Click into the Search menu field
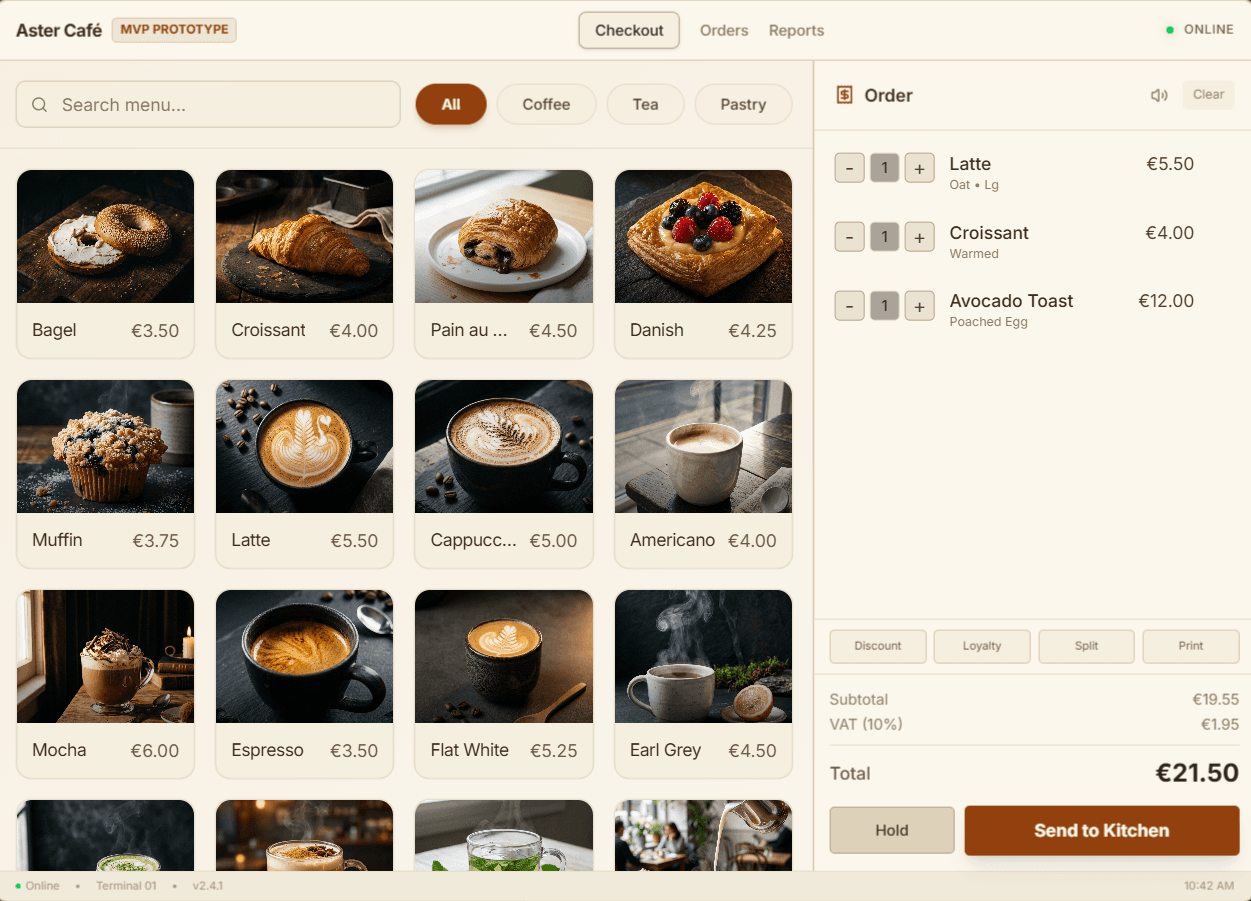1251x901 pixels. pos(208,105)
